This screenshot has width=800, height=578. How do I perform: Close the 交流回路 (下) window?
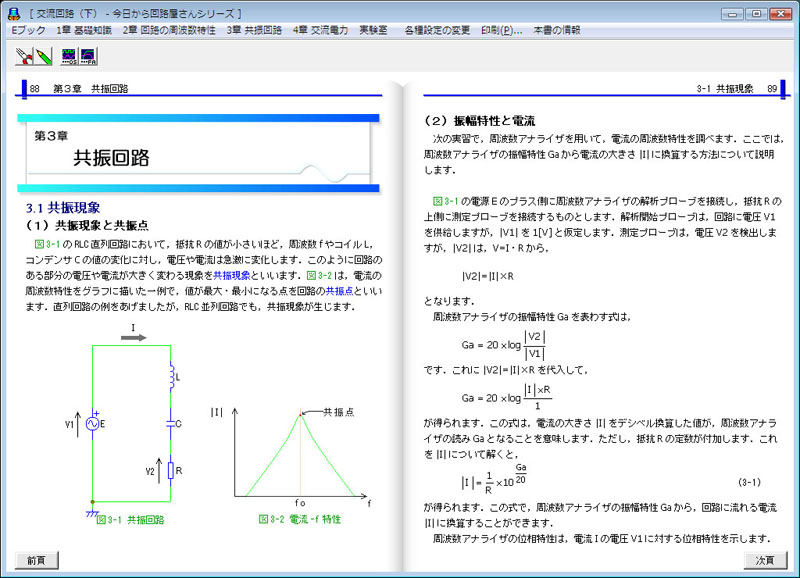(781, 14)
